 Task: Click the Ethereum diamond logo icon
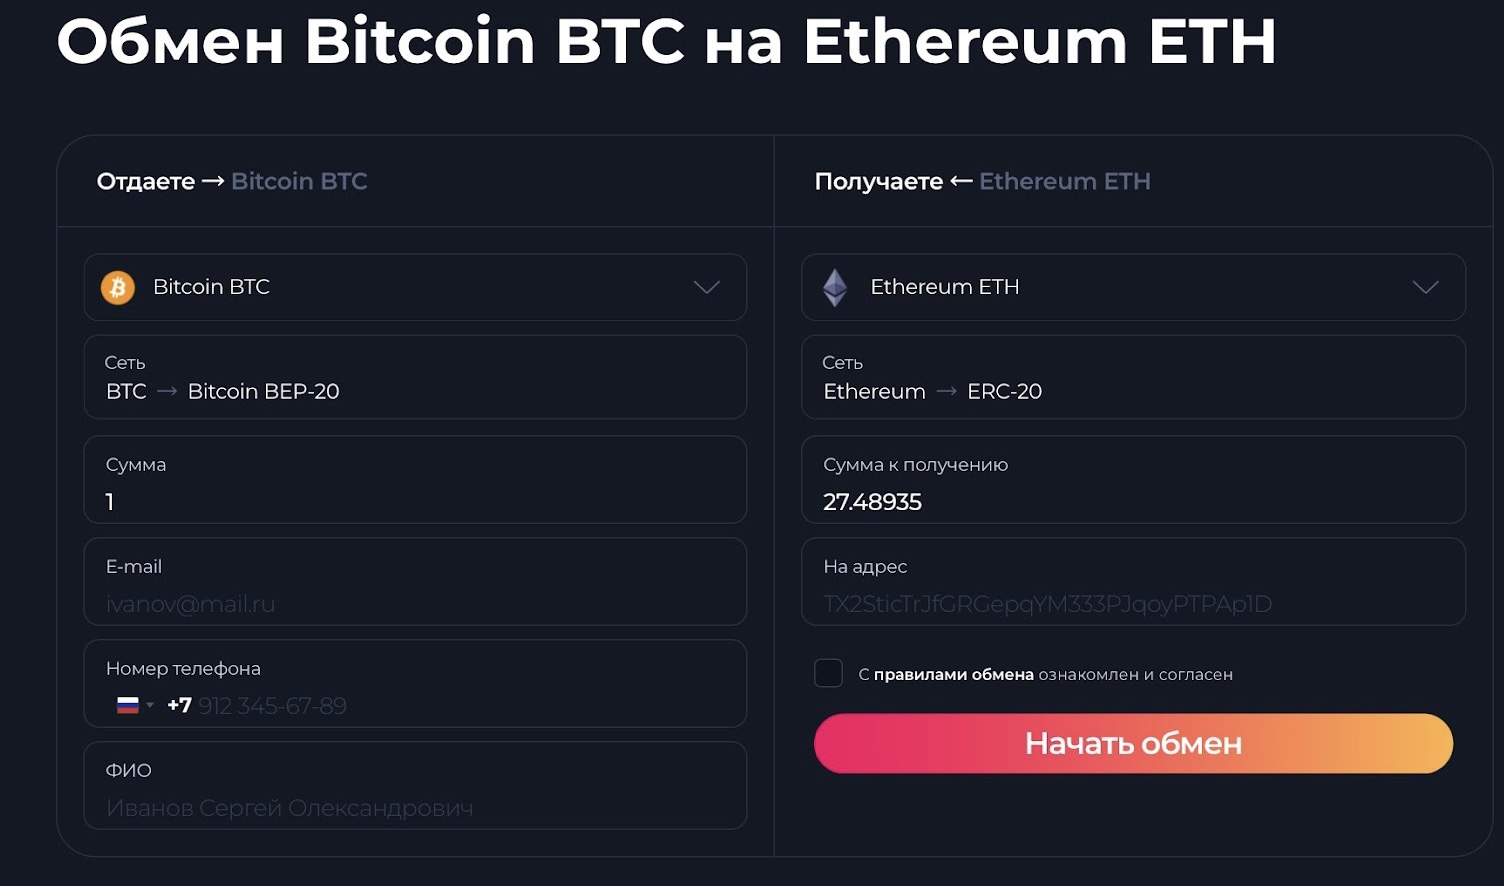[835, 288]
